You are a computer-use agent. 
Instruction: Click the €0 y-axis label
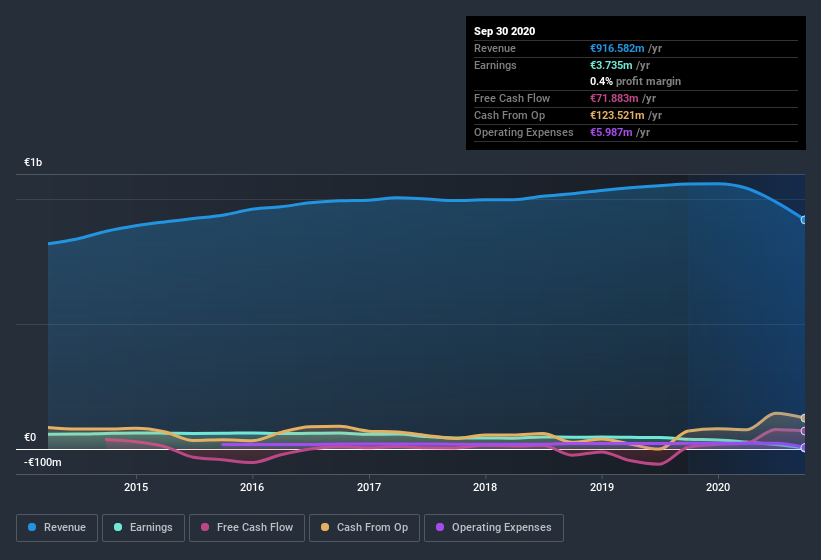point(30,437)
